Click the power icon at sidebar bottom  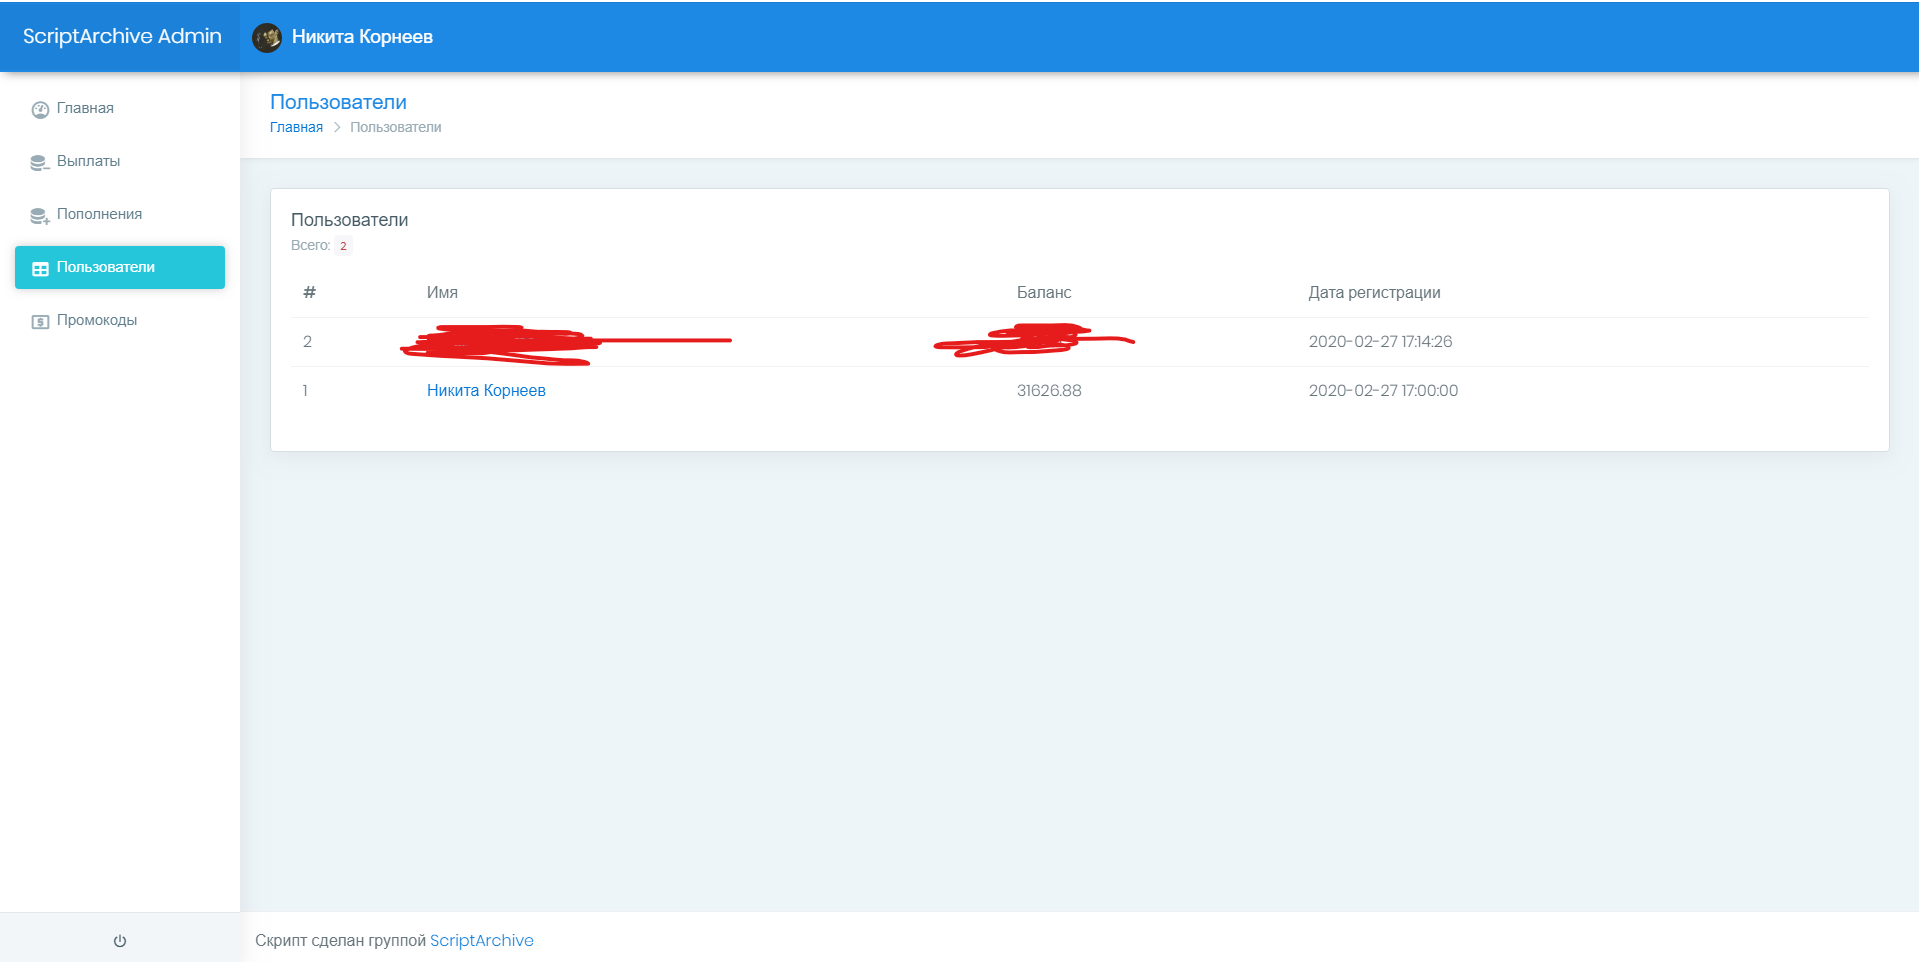[x=120, y=941]
